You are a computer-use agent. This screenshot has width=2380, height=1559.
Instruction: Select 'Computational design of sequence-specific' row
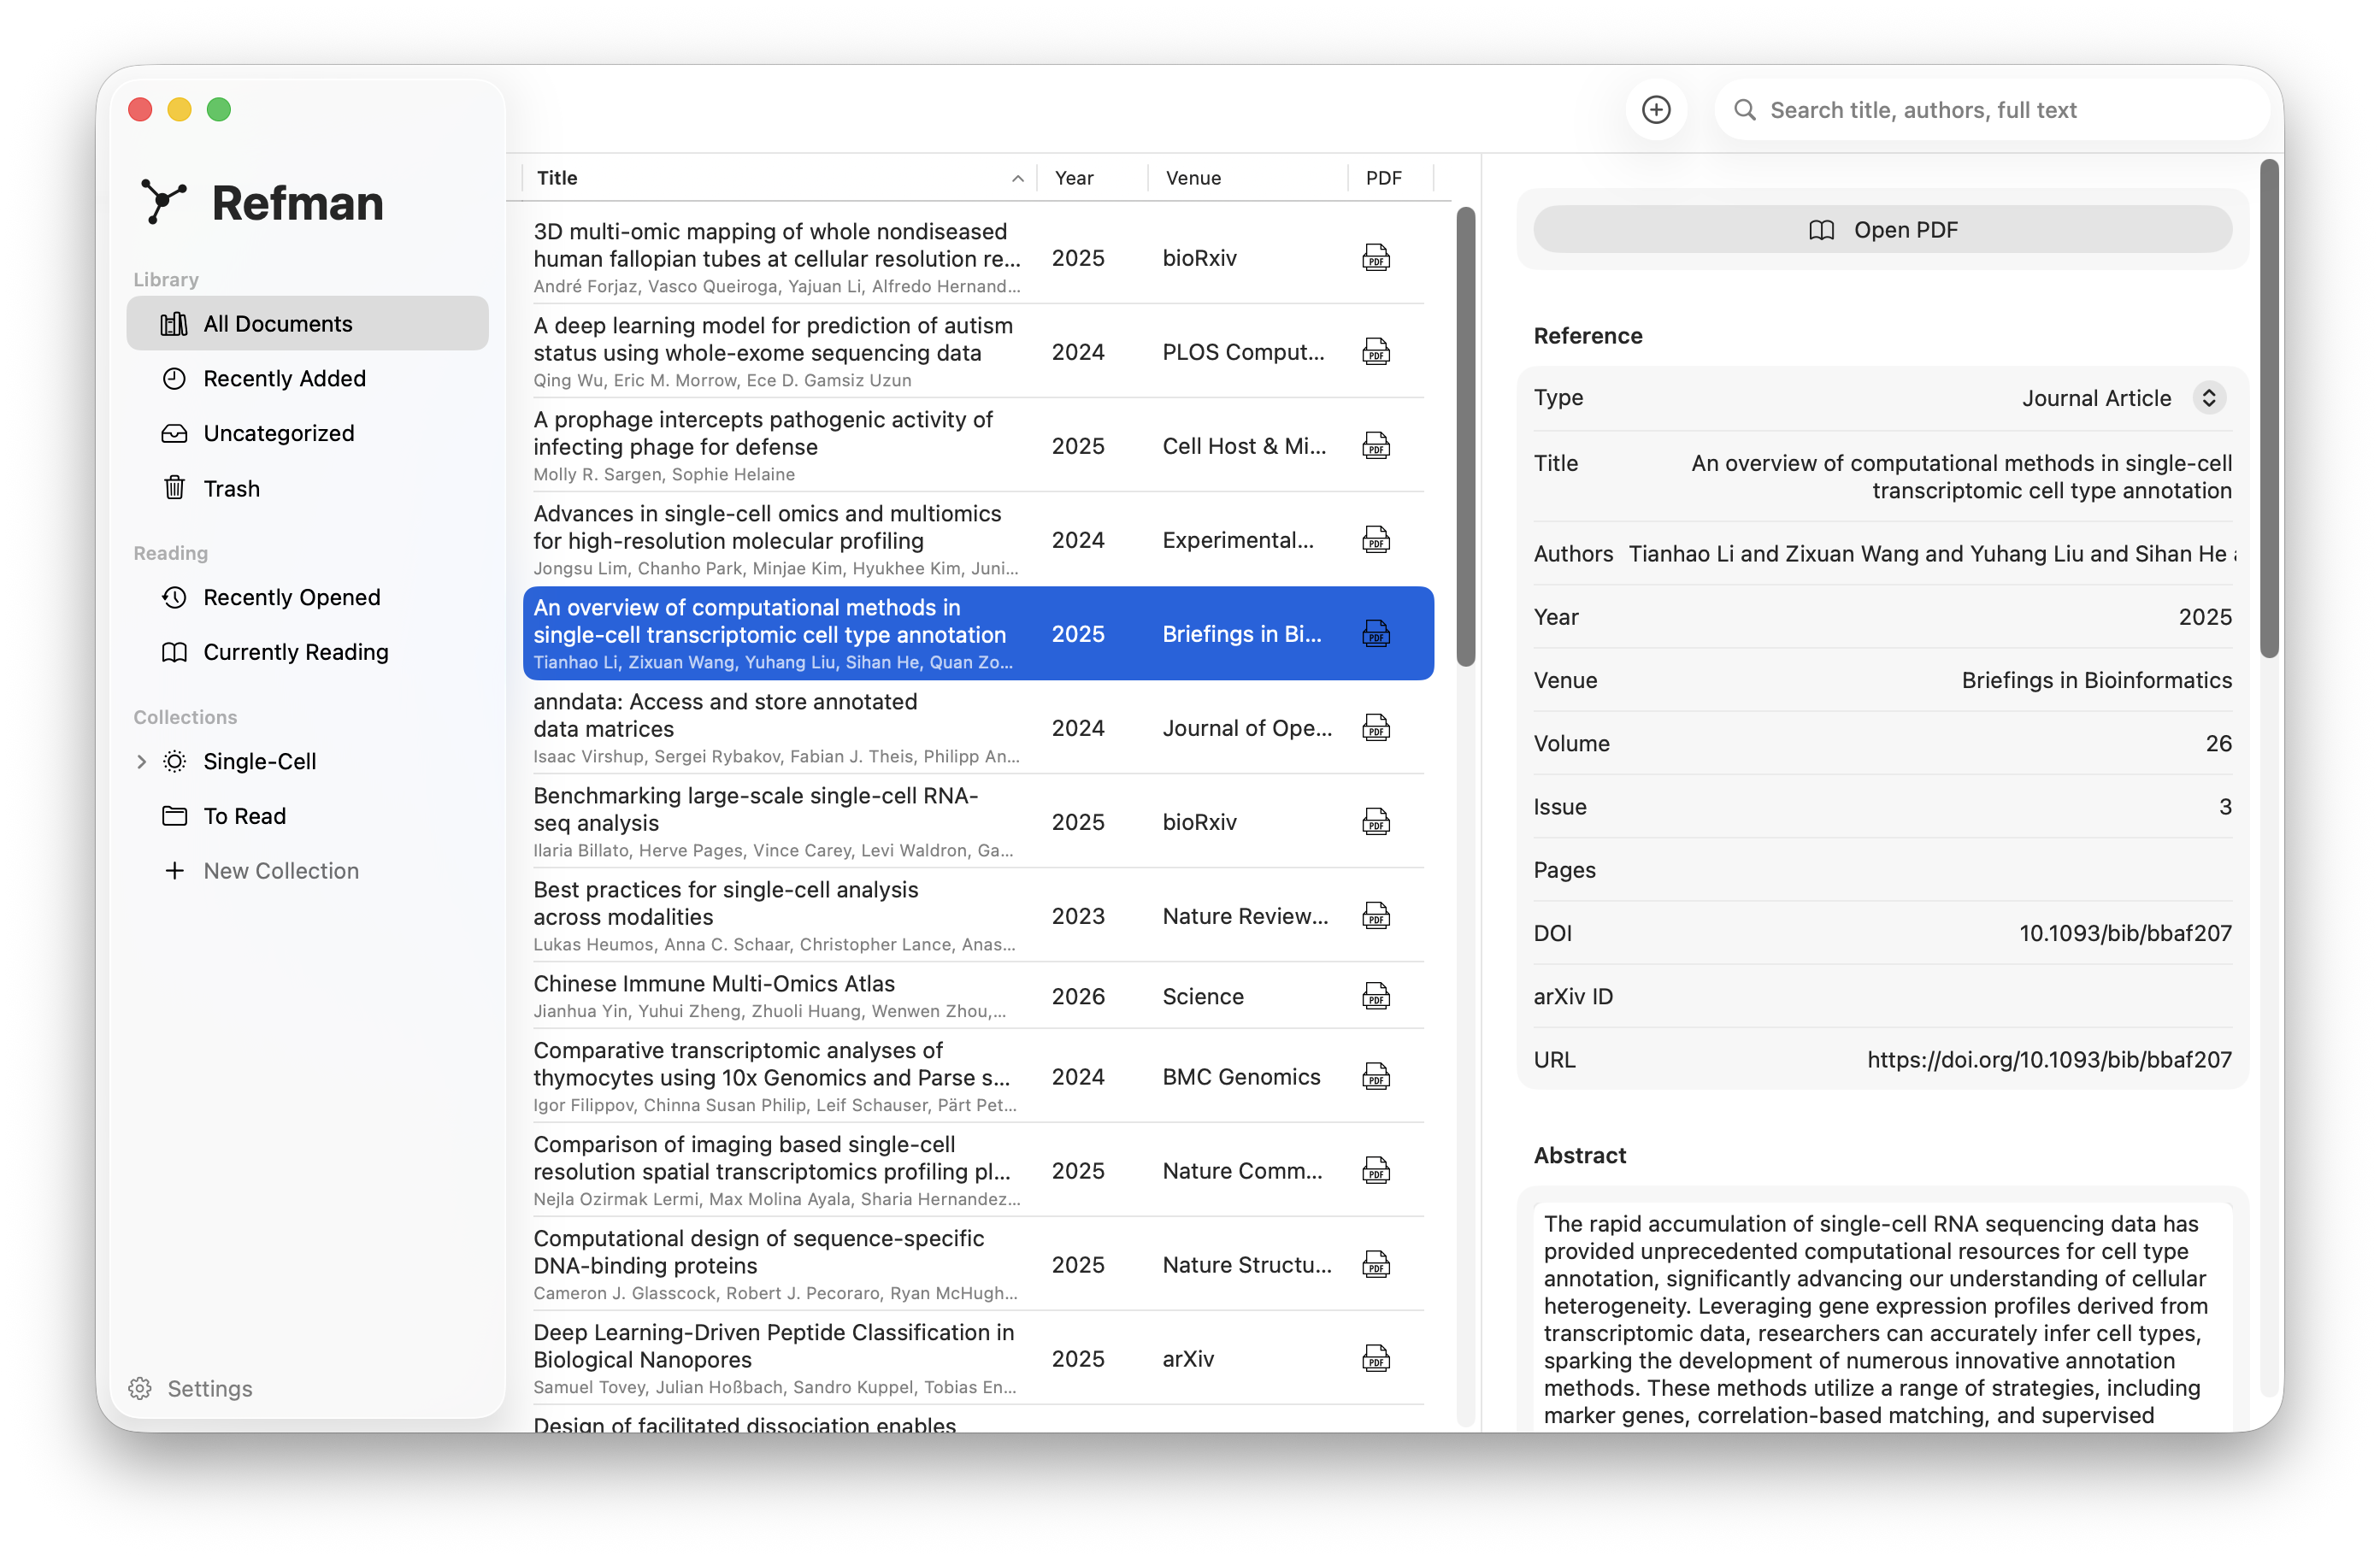[x=978, y=1265]
